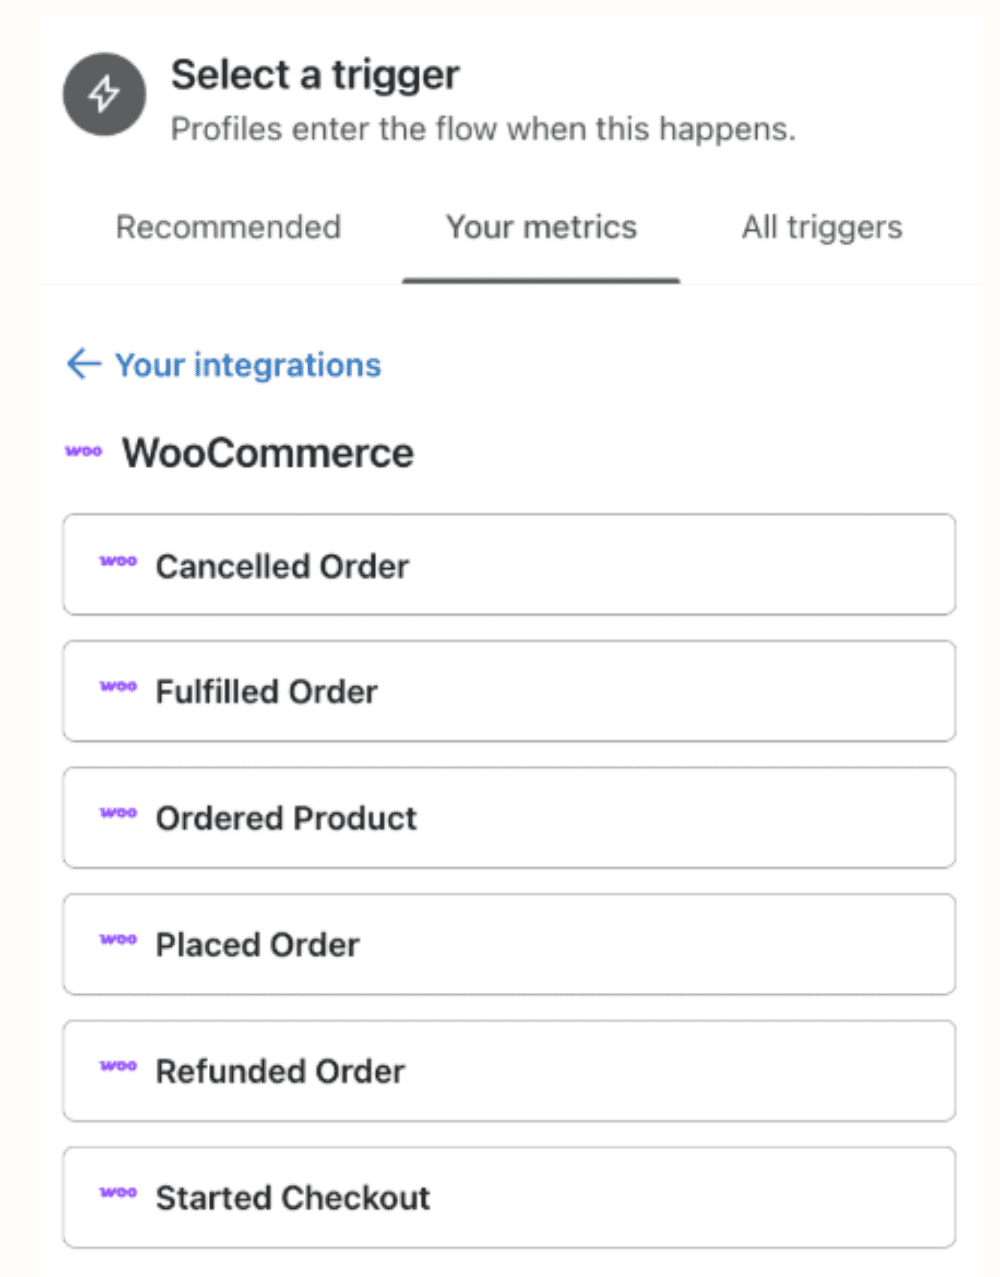Switch to the Recommended tab

tap(228, 227)
